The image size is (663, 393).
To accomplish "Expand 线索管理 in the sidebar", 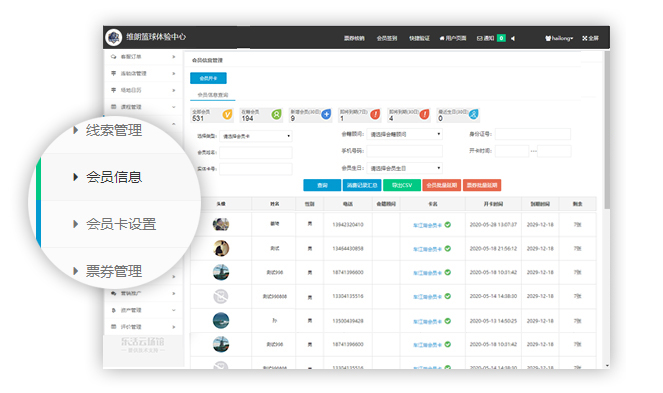I will point(113,130).
